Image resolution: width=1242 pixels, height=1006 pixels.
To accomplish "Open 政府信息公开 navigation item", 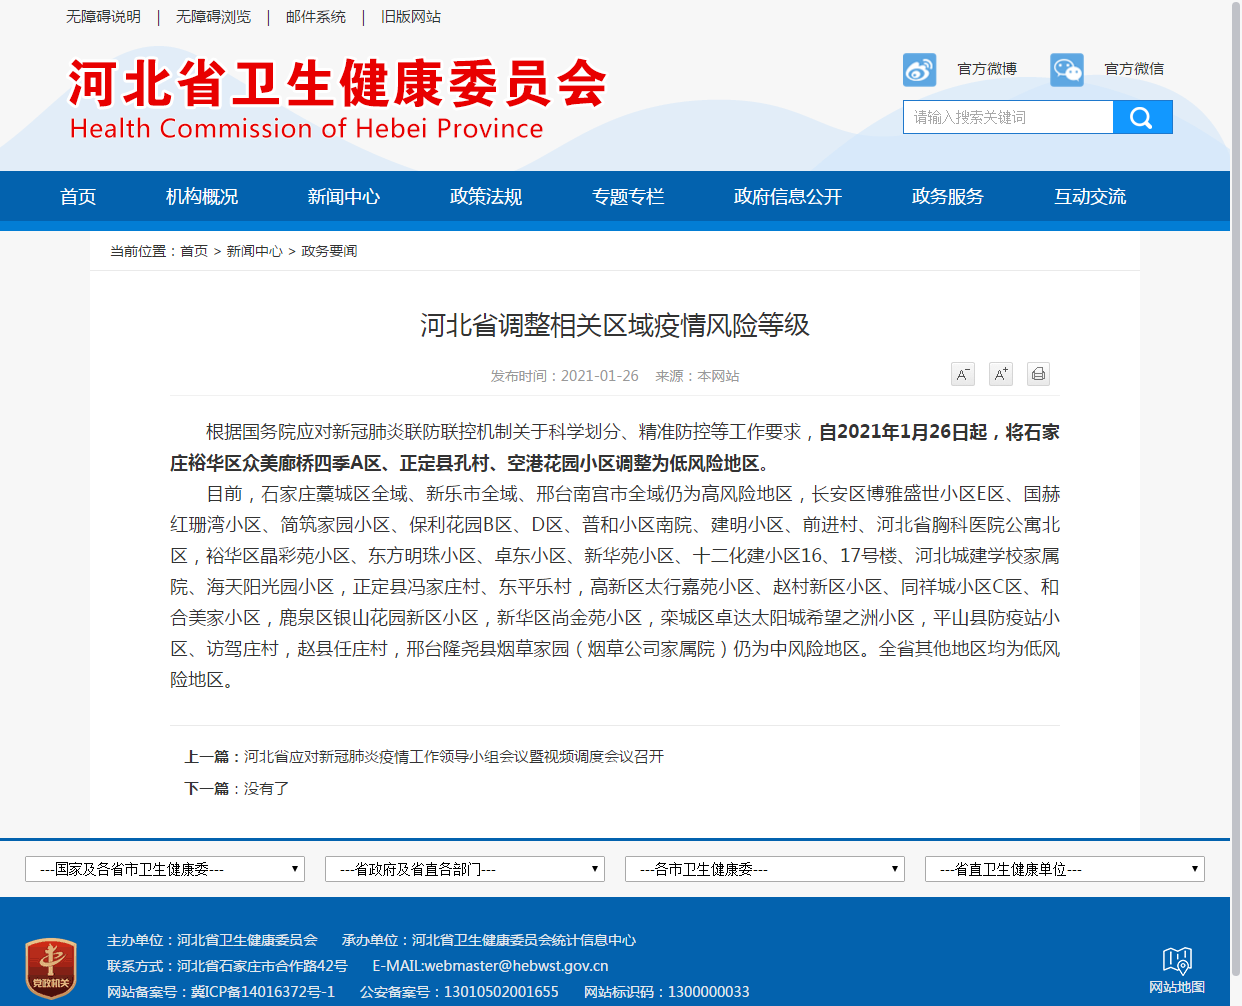I will coord(788,197).
